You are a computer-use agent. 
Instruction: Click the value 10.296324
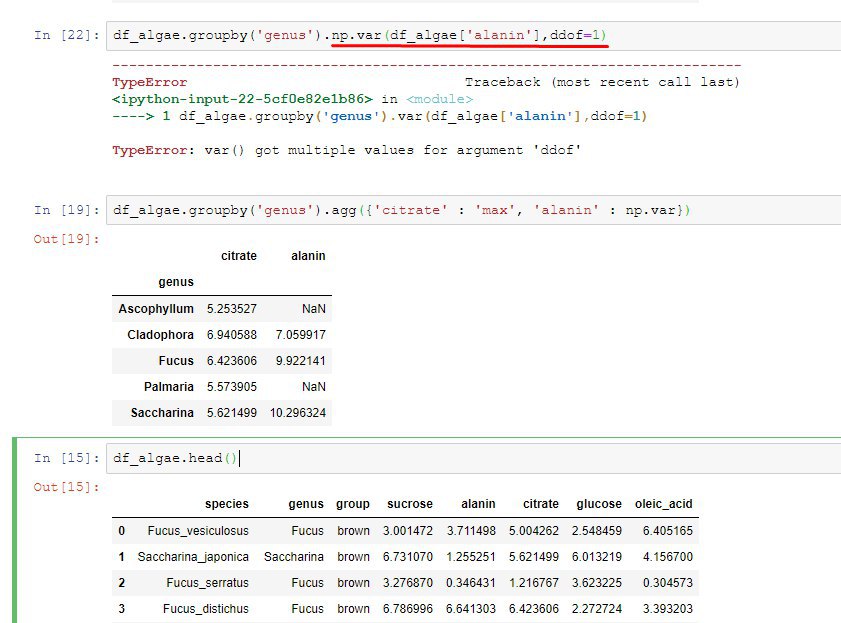(x=298, y=413)
